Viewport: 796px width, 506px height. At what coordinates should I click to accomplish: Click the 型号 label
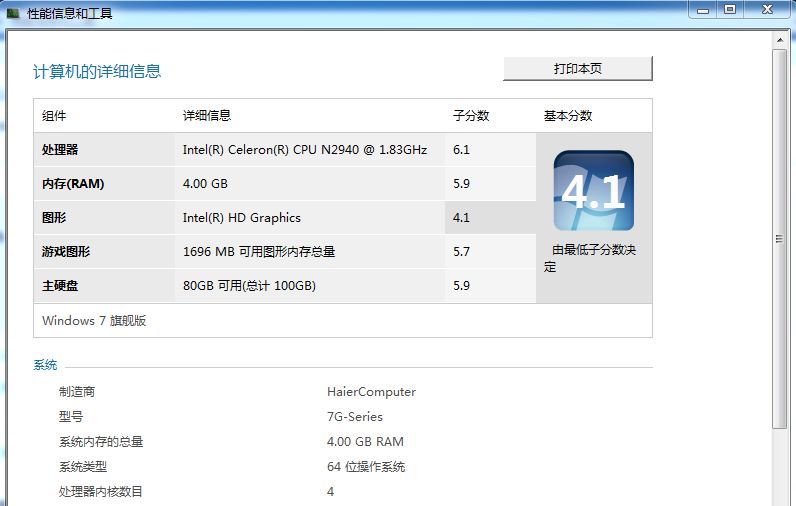pyautogui.click(x=71, y=417)
